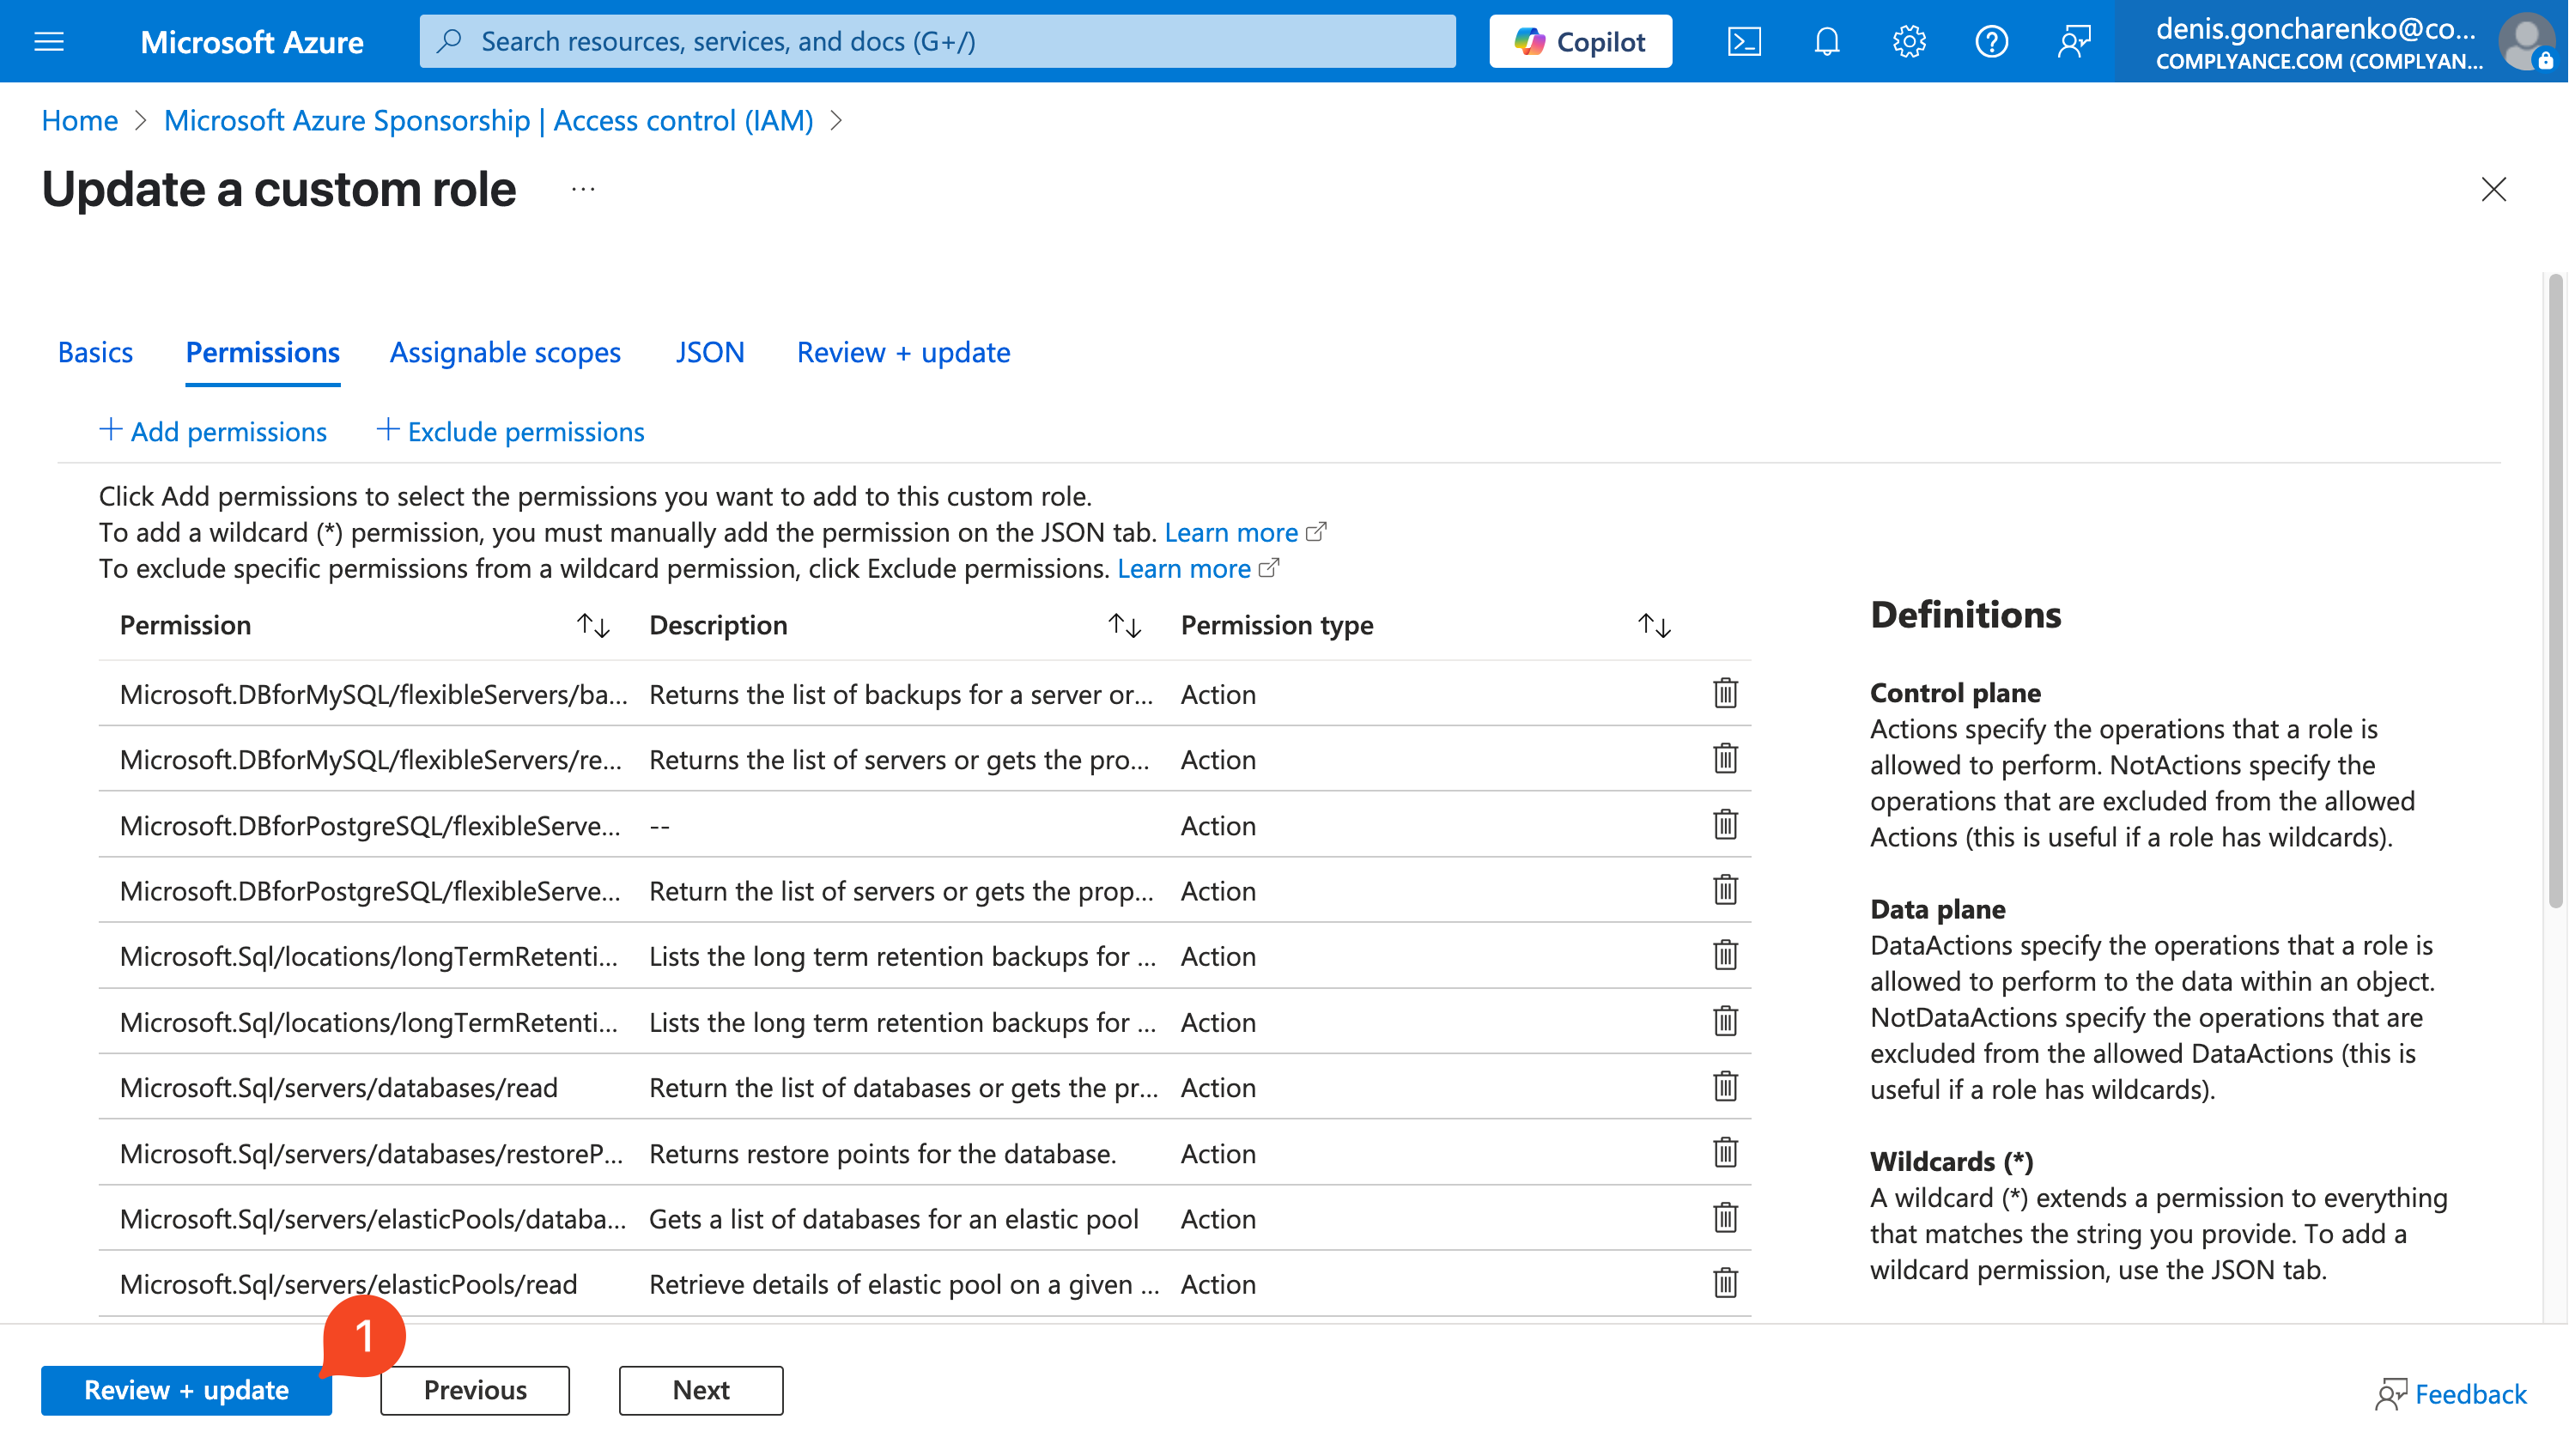This screenshot has width=2569, height=1456.
Task: Delete the Sql/servers/databases/restoreP... permission
Action: point(1725,1152)
